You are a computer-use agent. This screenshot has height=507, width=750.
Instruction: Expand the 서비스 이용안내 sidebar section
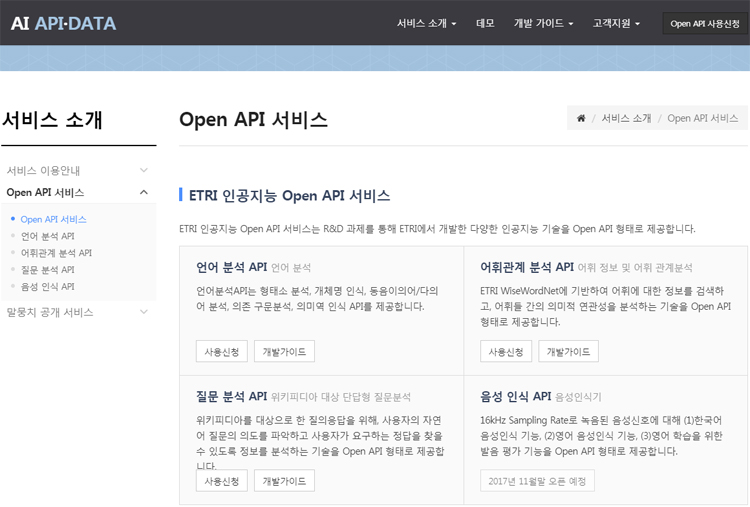(x=78, y=170)
